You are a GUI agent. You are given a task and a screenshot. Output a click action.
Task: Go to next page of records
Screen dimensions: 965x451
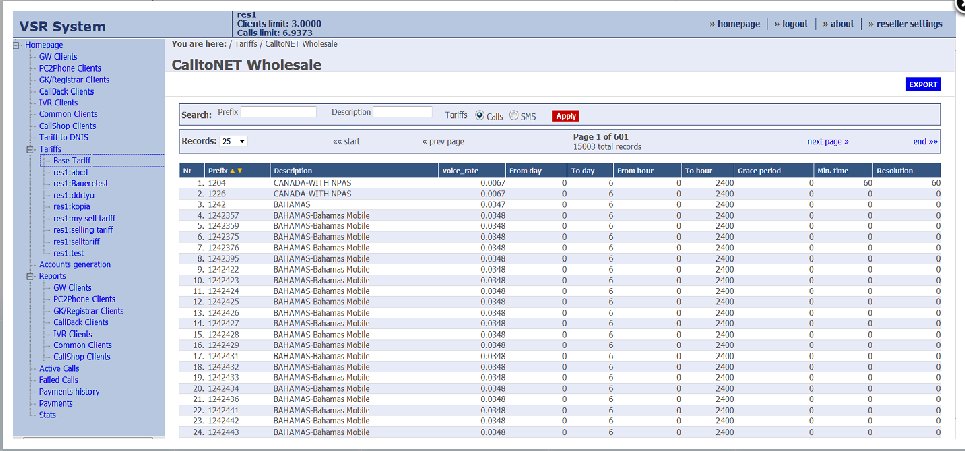click(828, 142)
